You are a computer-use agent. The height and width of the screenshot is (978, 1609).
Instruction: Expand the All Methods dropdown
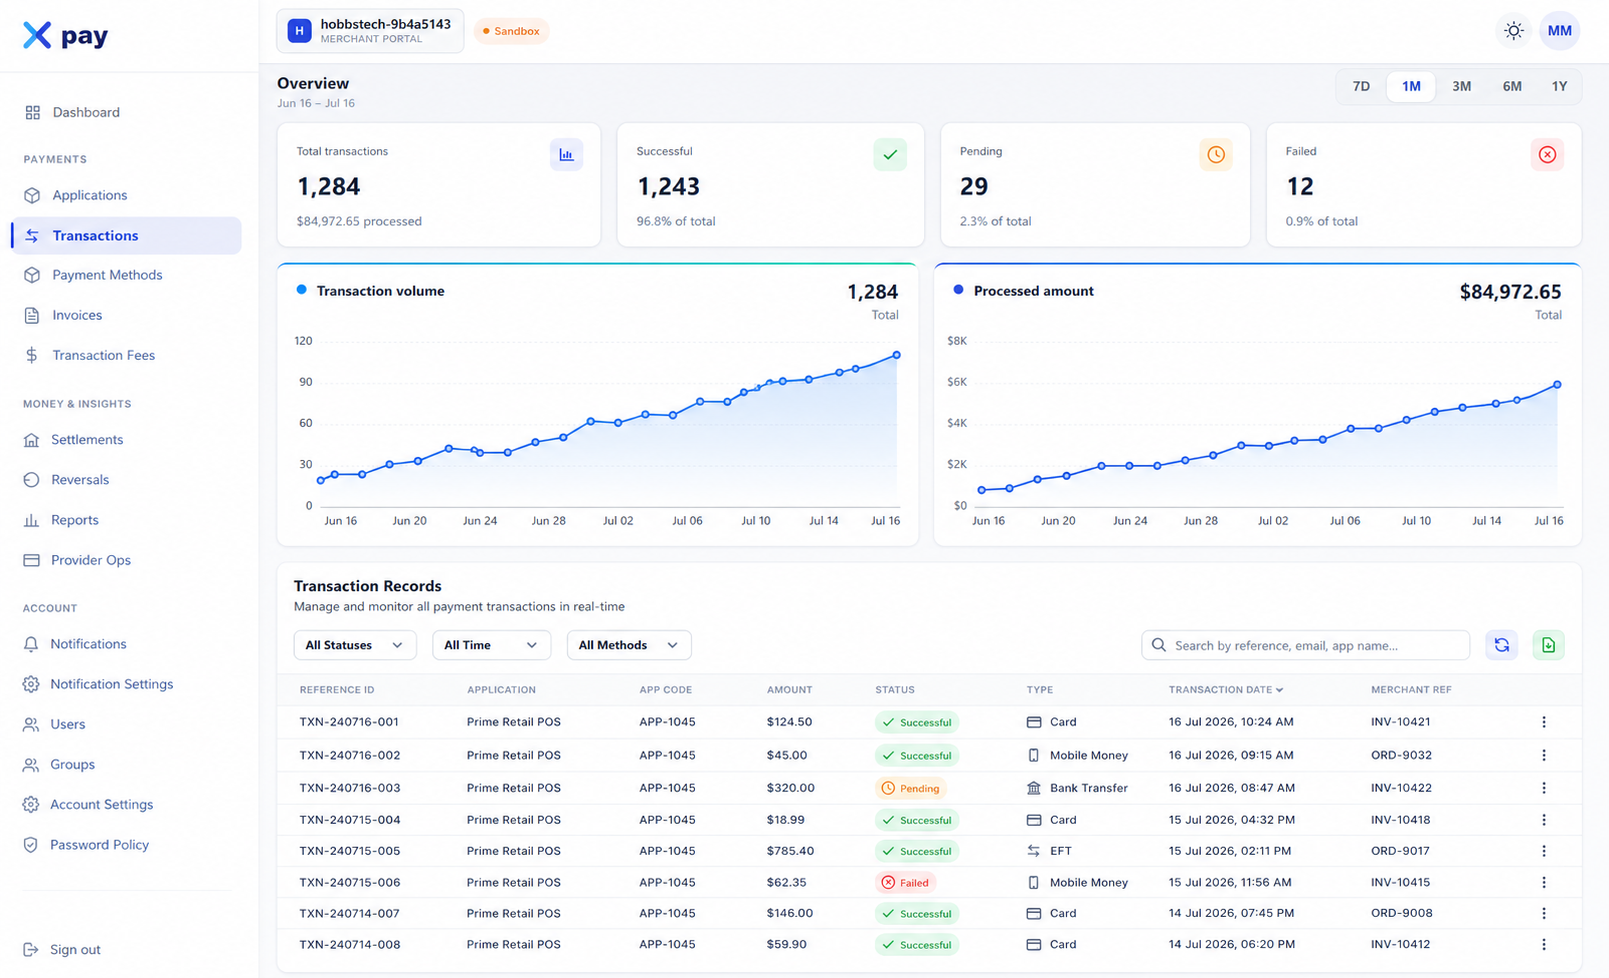pos(628,645)
